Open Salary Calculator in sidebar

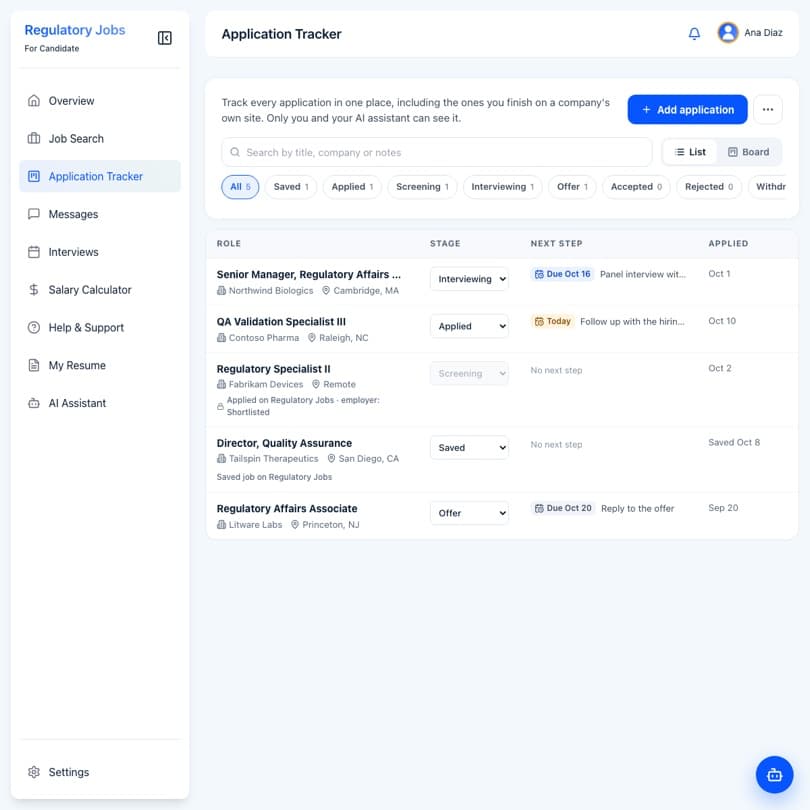pyautogui.click(x=100, y=290)
